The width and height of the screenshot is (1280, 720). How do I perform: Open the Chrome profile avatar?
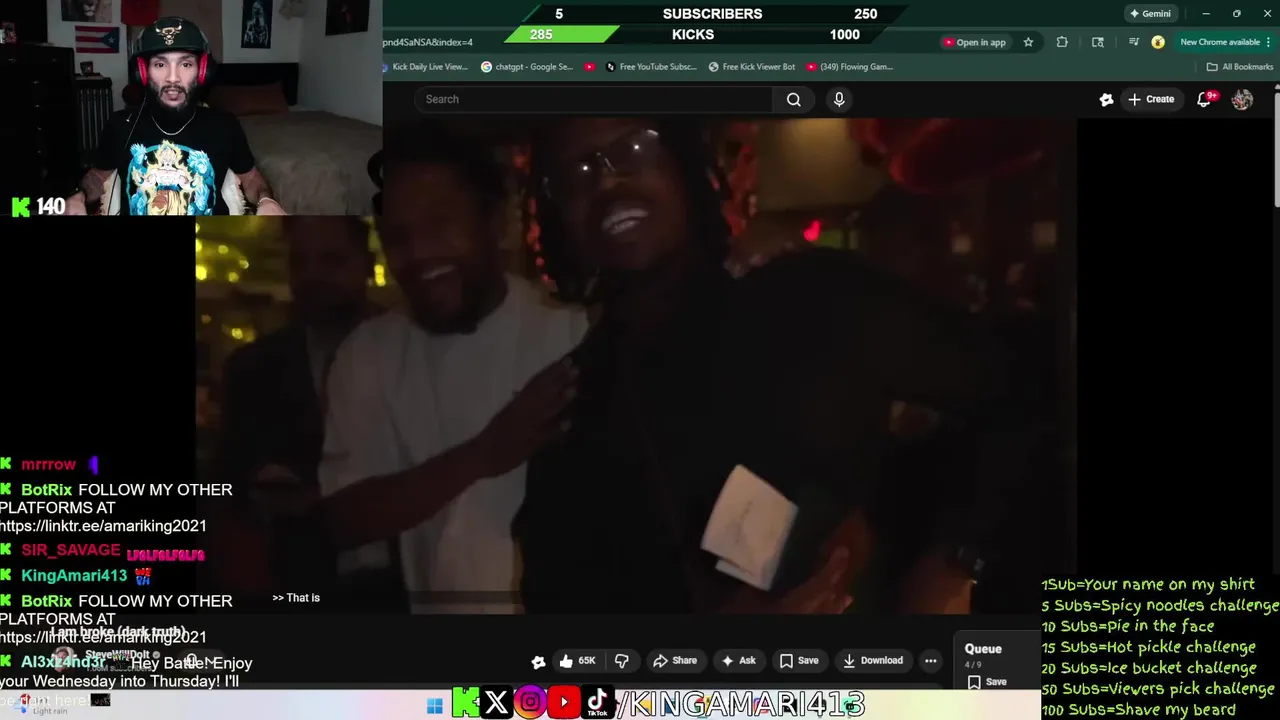[x=1158, y=42]
